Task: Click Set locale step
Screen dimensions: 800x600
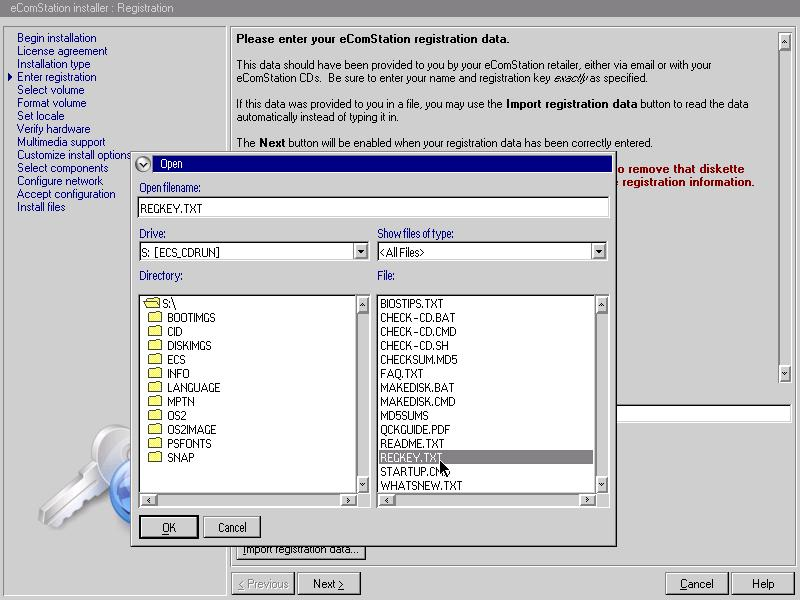Action: point(41,116)
